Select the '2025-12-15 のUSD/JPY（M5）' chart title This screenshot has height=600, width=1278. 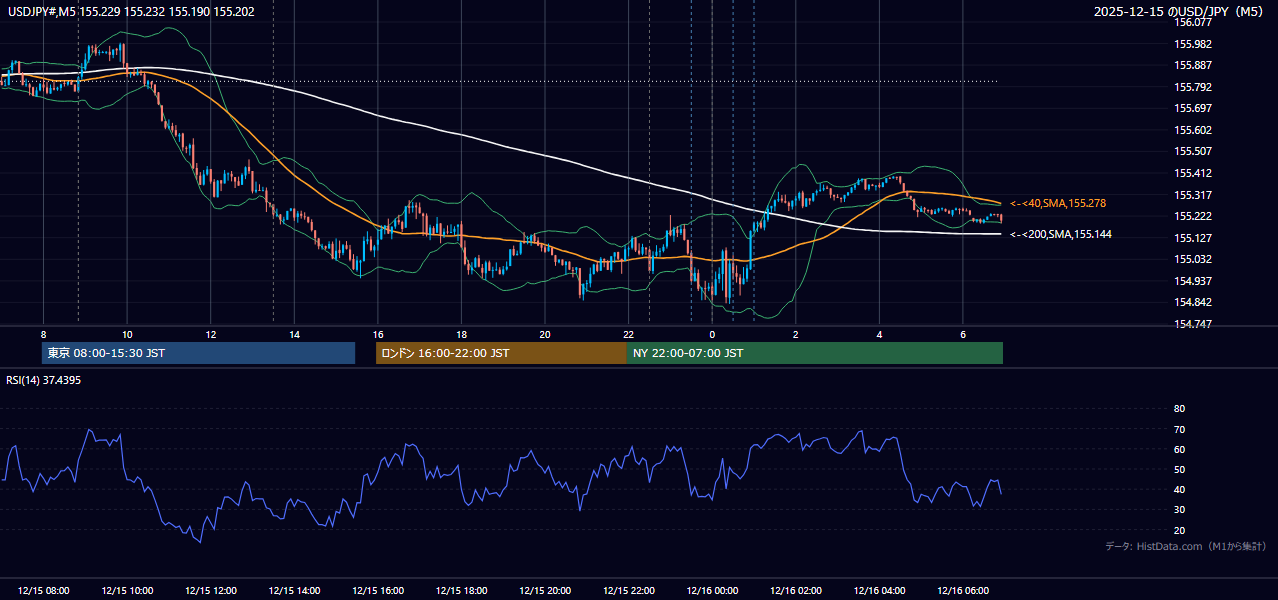pos(1180,11)
